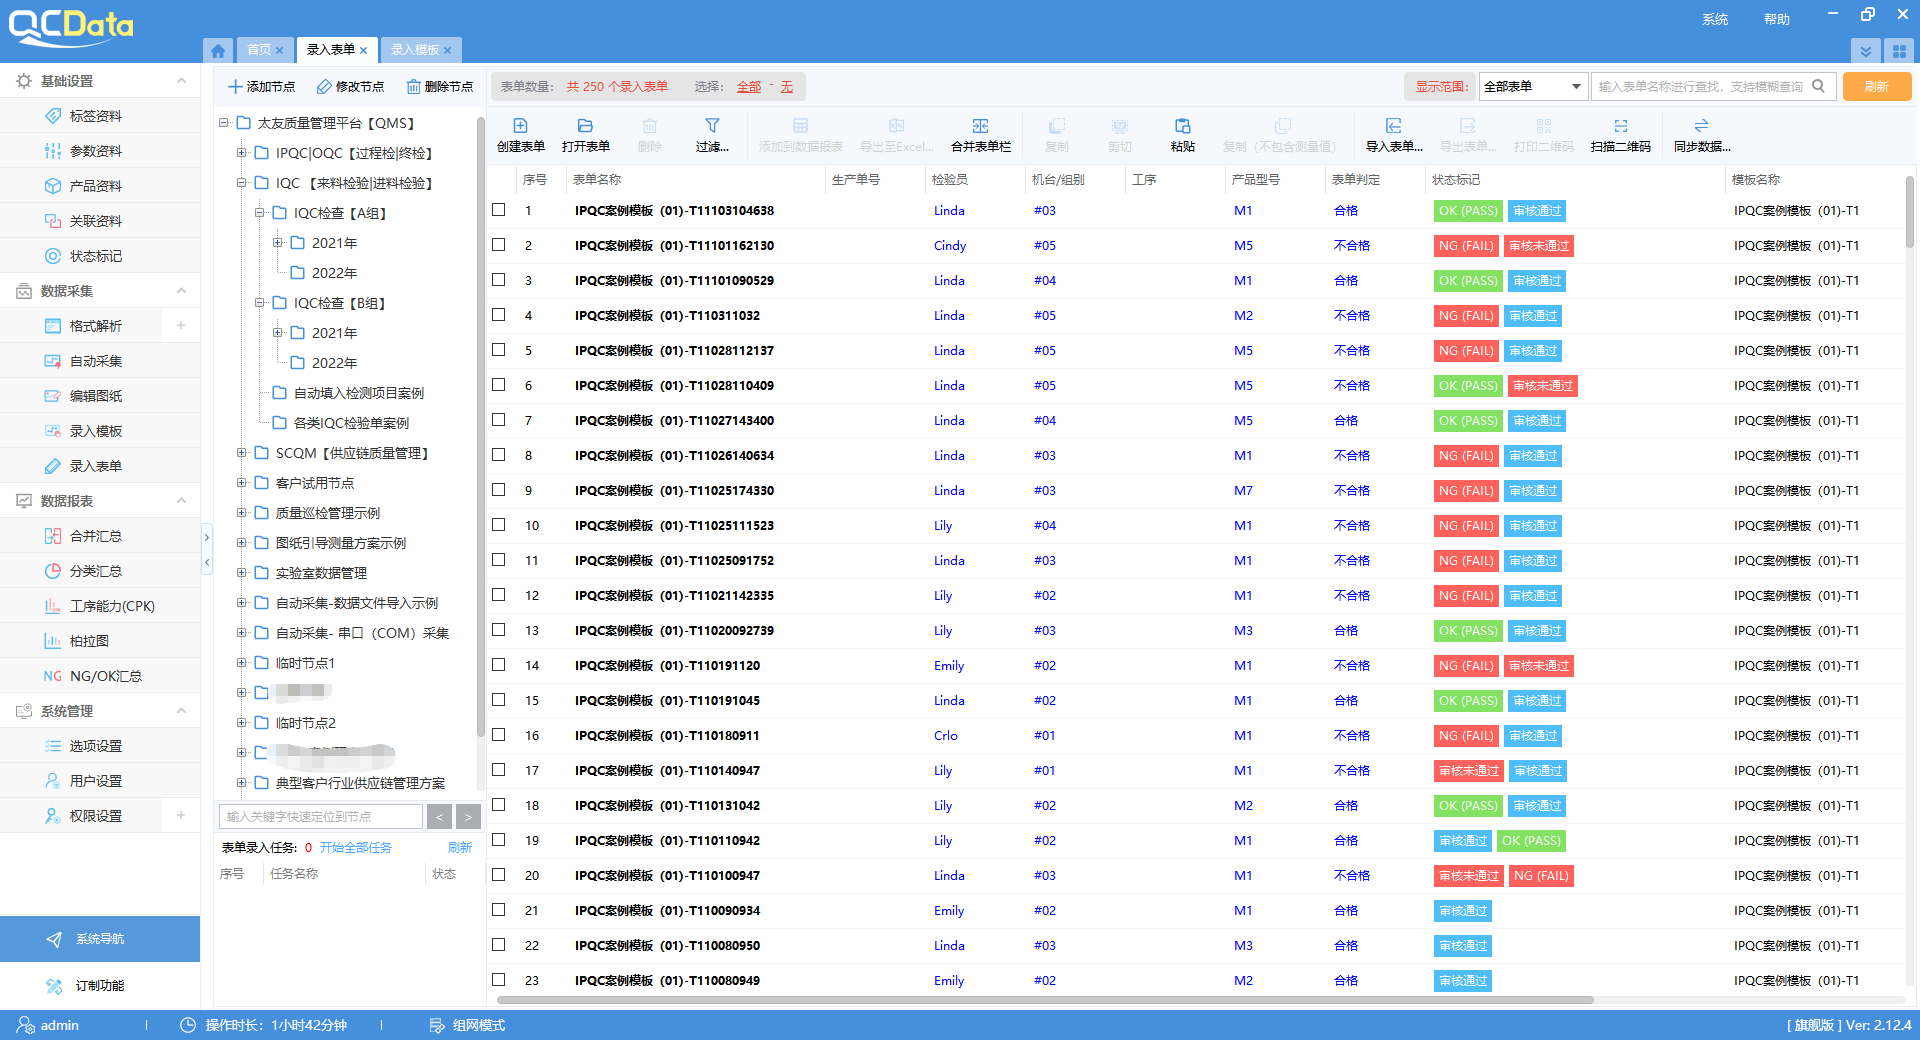Click the 导入表单 import icon
The width and height of the screenshot is (1920, 1040).
pos(1393,126)
